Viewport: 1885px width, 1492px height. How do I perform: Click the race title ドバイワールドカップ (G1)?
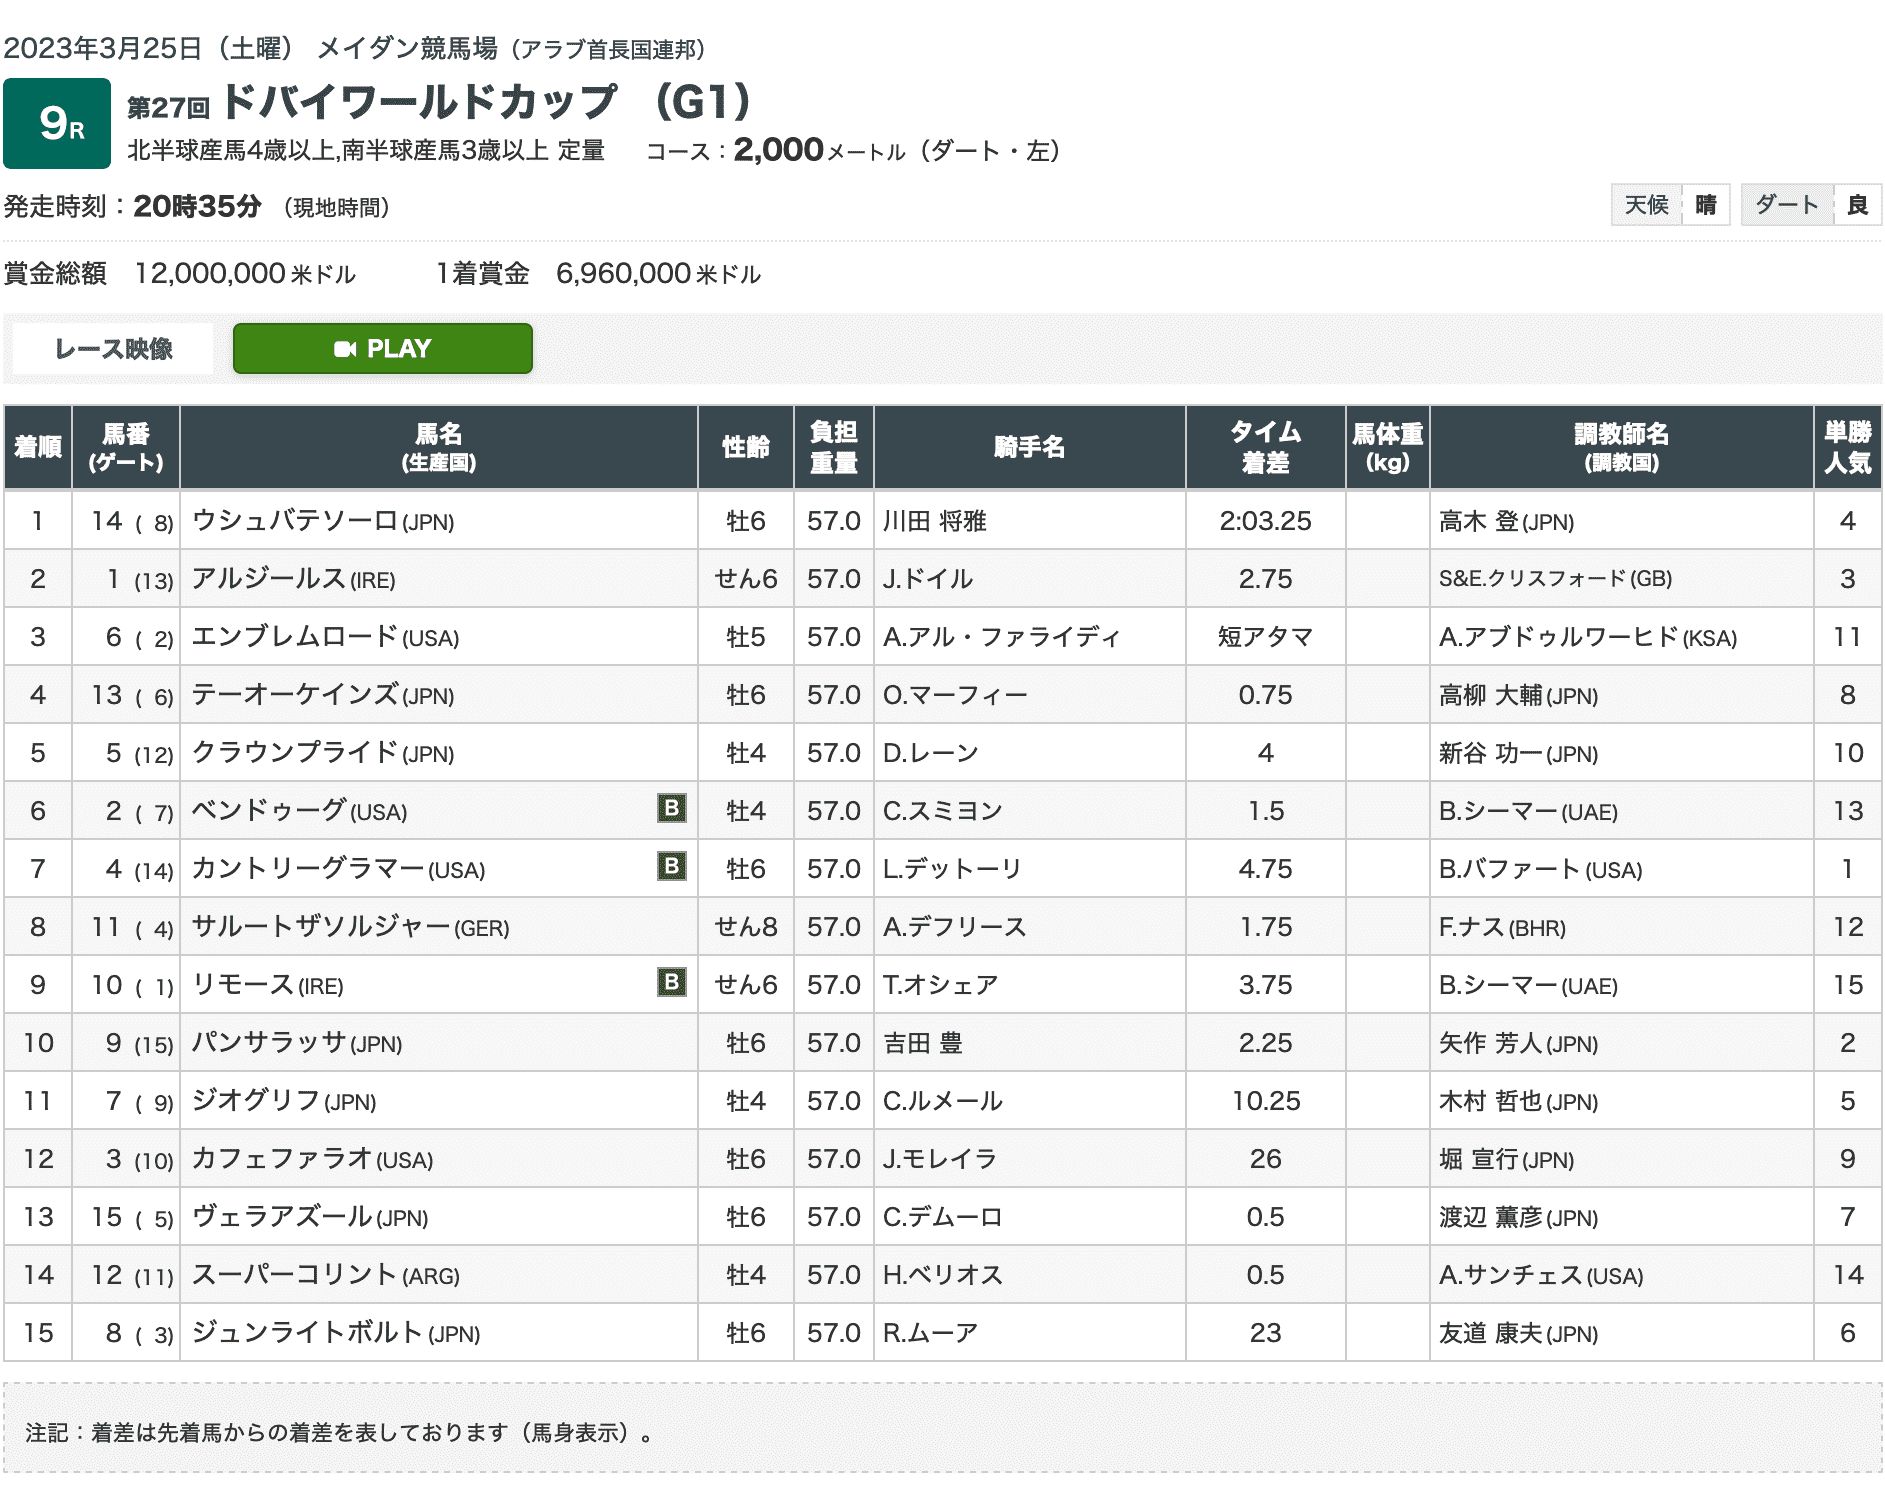(x=486, y=102)
